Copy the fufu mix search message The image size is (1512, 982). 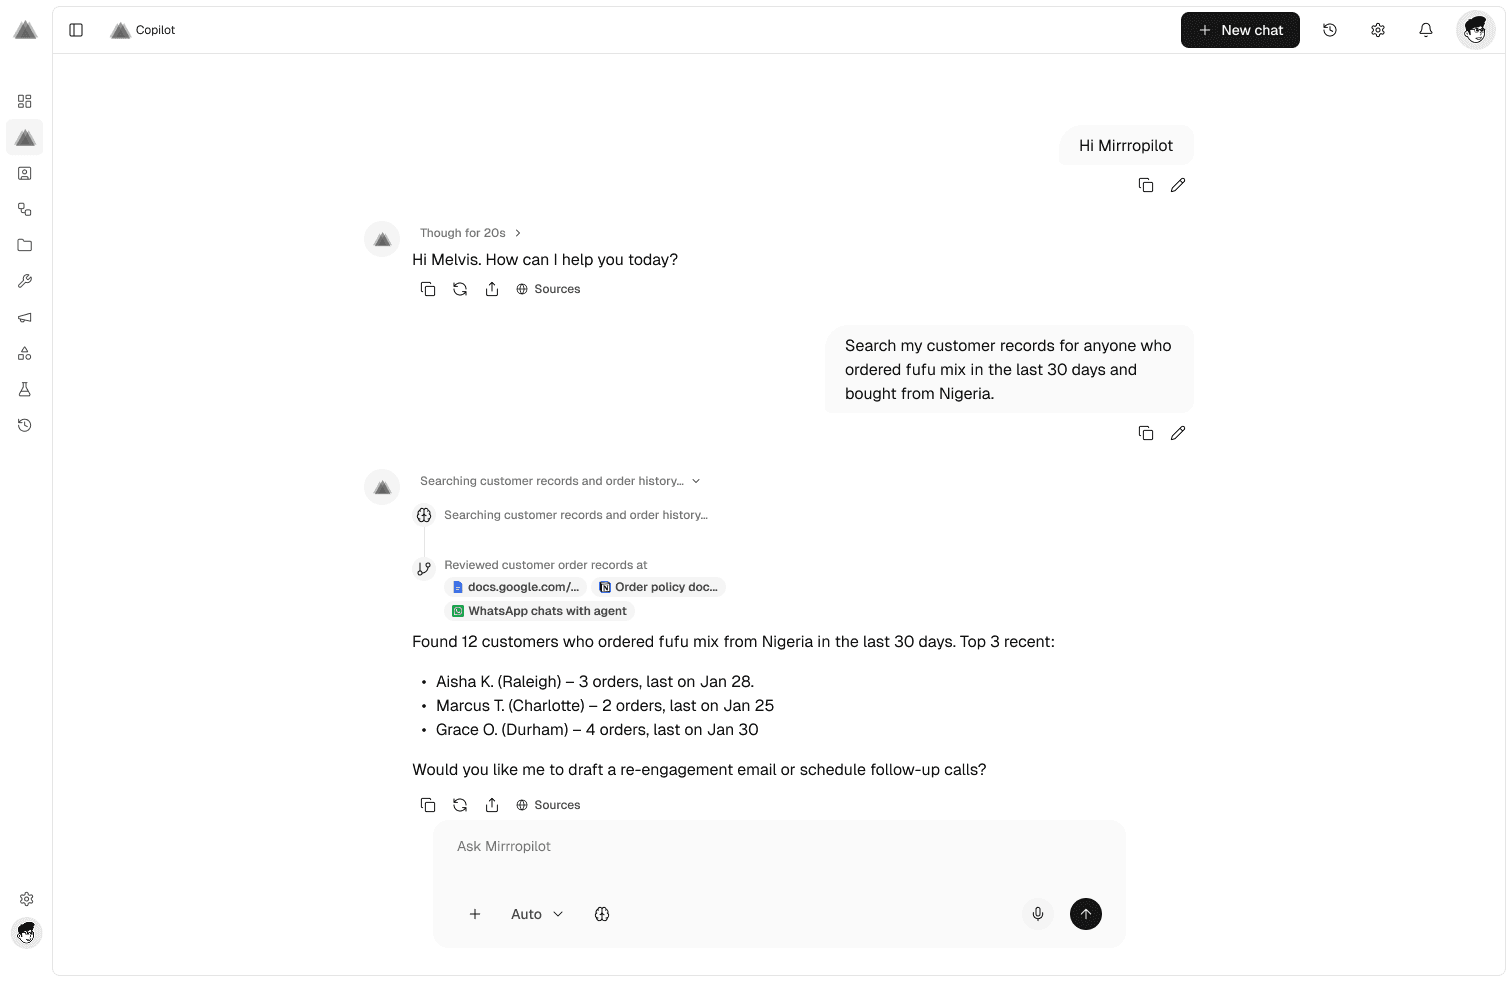point(1146,433)
